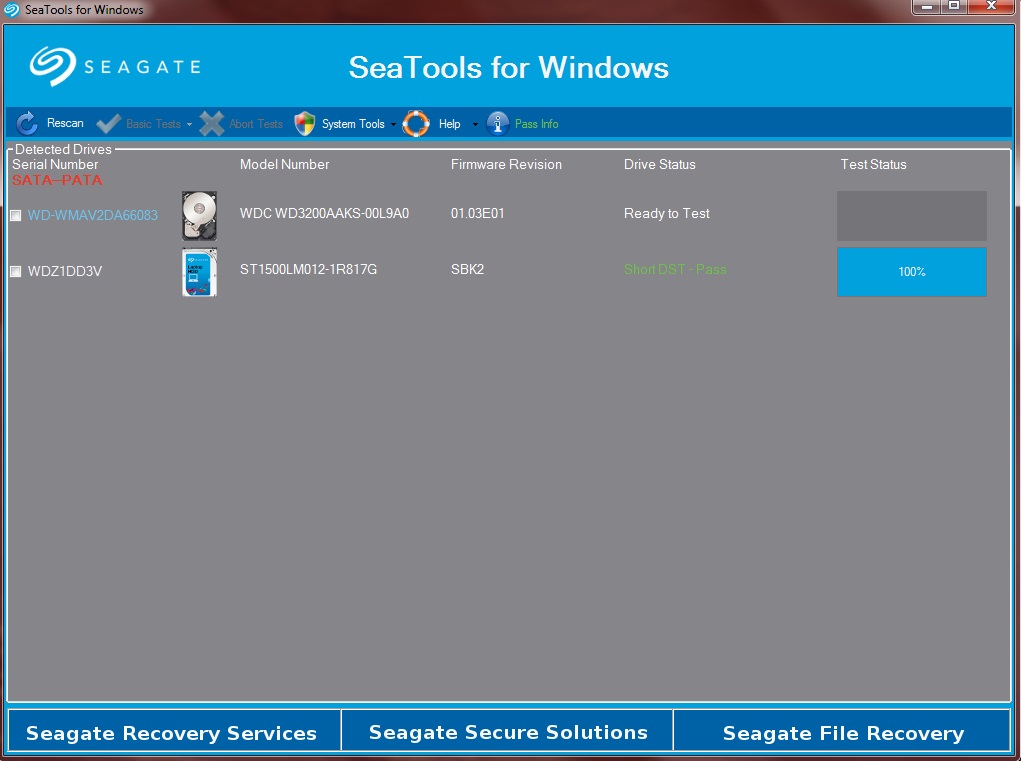Viewport: 1021px width, 761px height.
Task: Expand the Help dropdown arrow
Action: pyautogui.click(x=475, y=125)
